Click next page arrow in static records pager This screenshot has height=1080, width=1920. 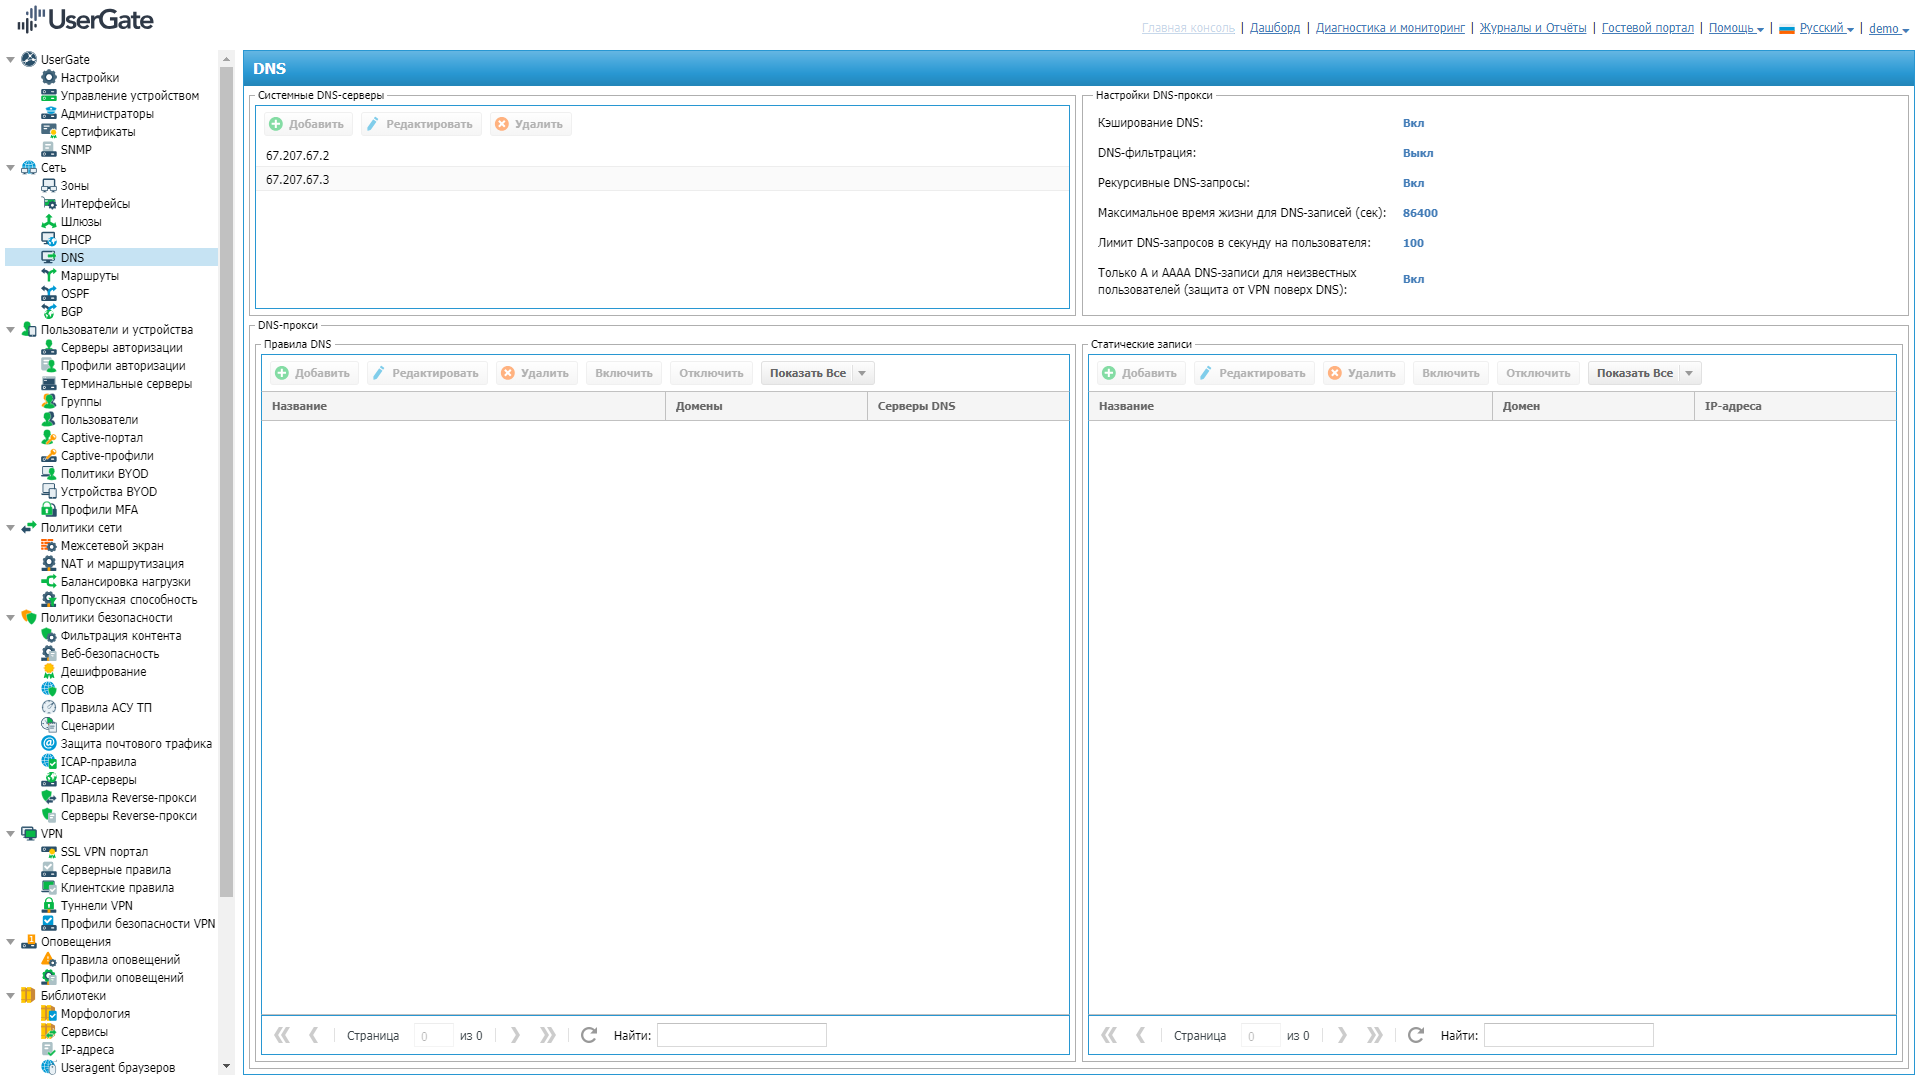click(x=1342, y=1035)
